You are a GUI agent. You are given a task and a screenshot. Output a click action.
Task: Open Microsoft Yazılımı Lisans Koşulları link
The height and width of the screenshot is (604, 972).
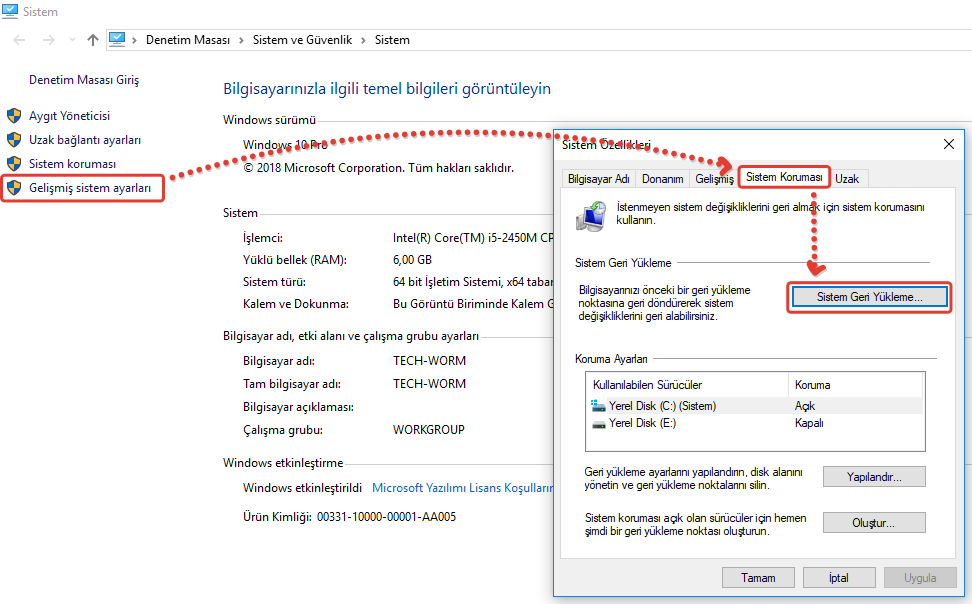pyautogui.click(x=462, y=488)
